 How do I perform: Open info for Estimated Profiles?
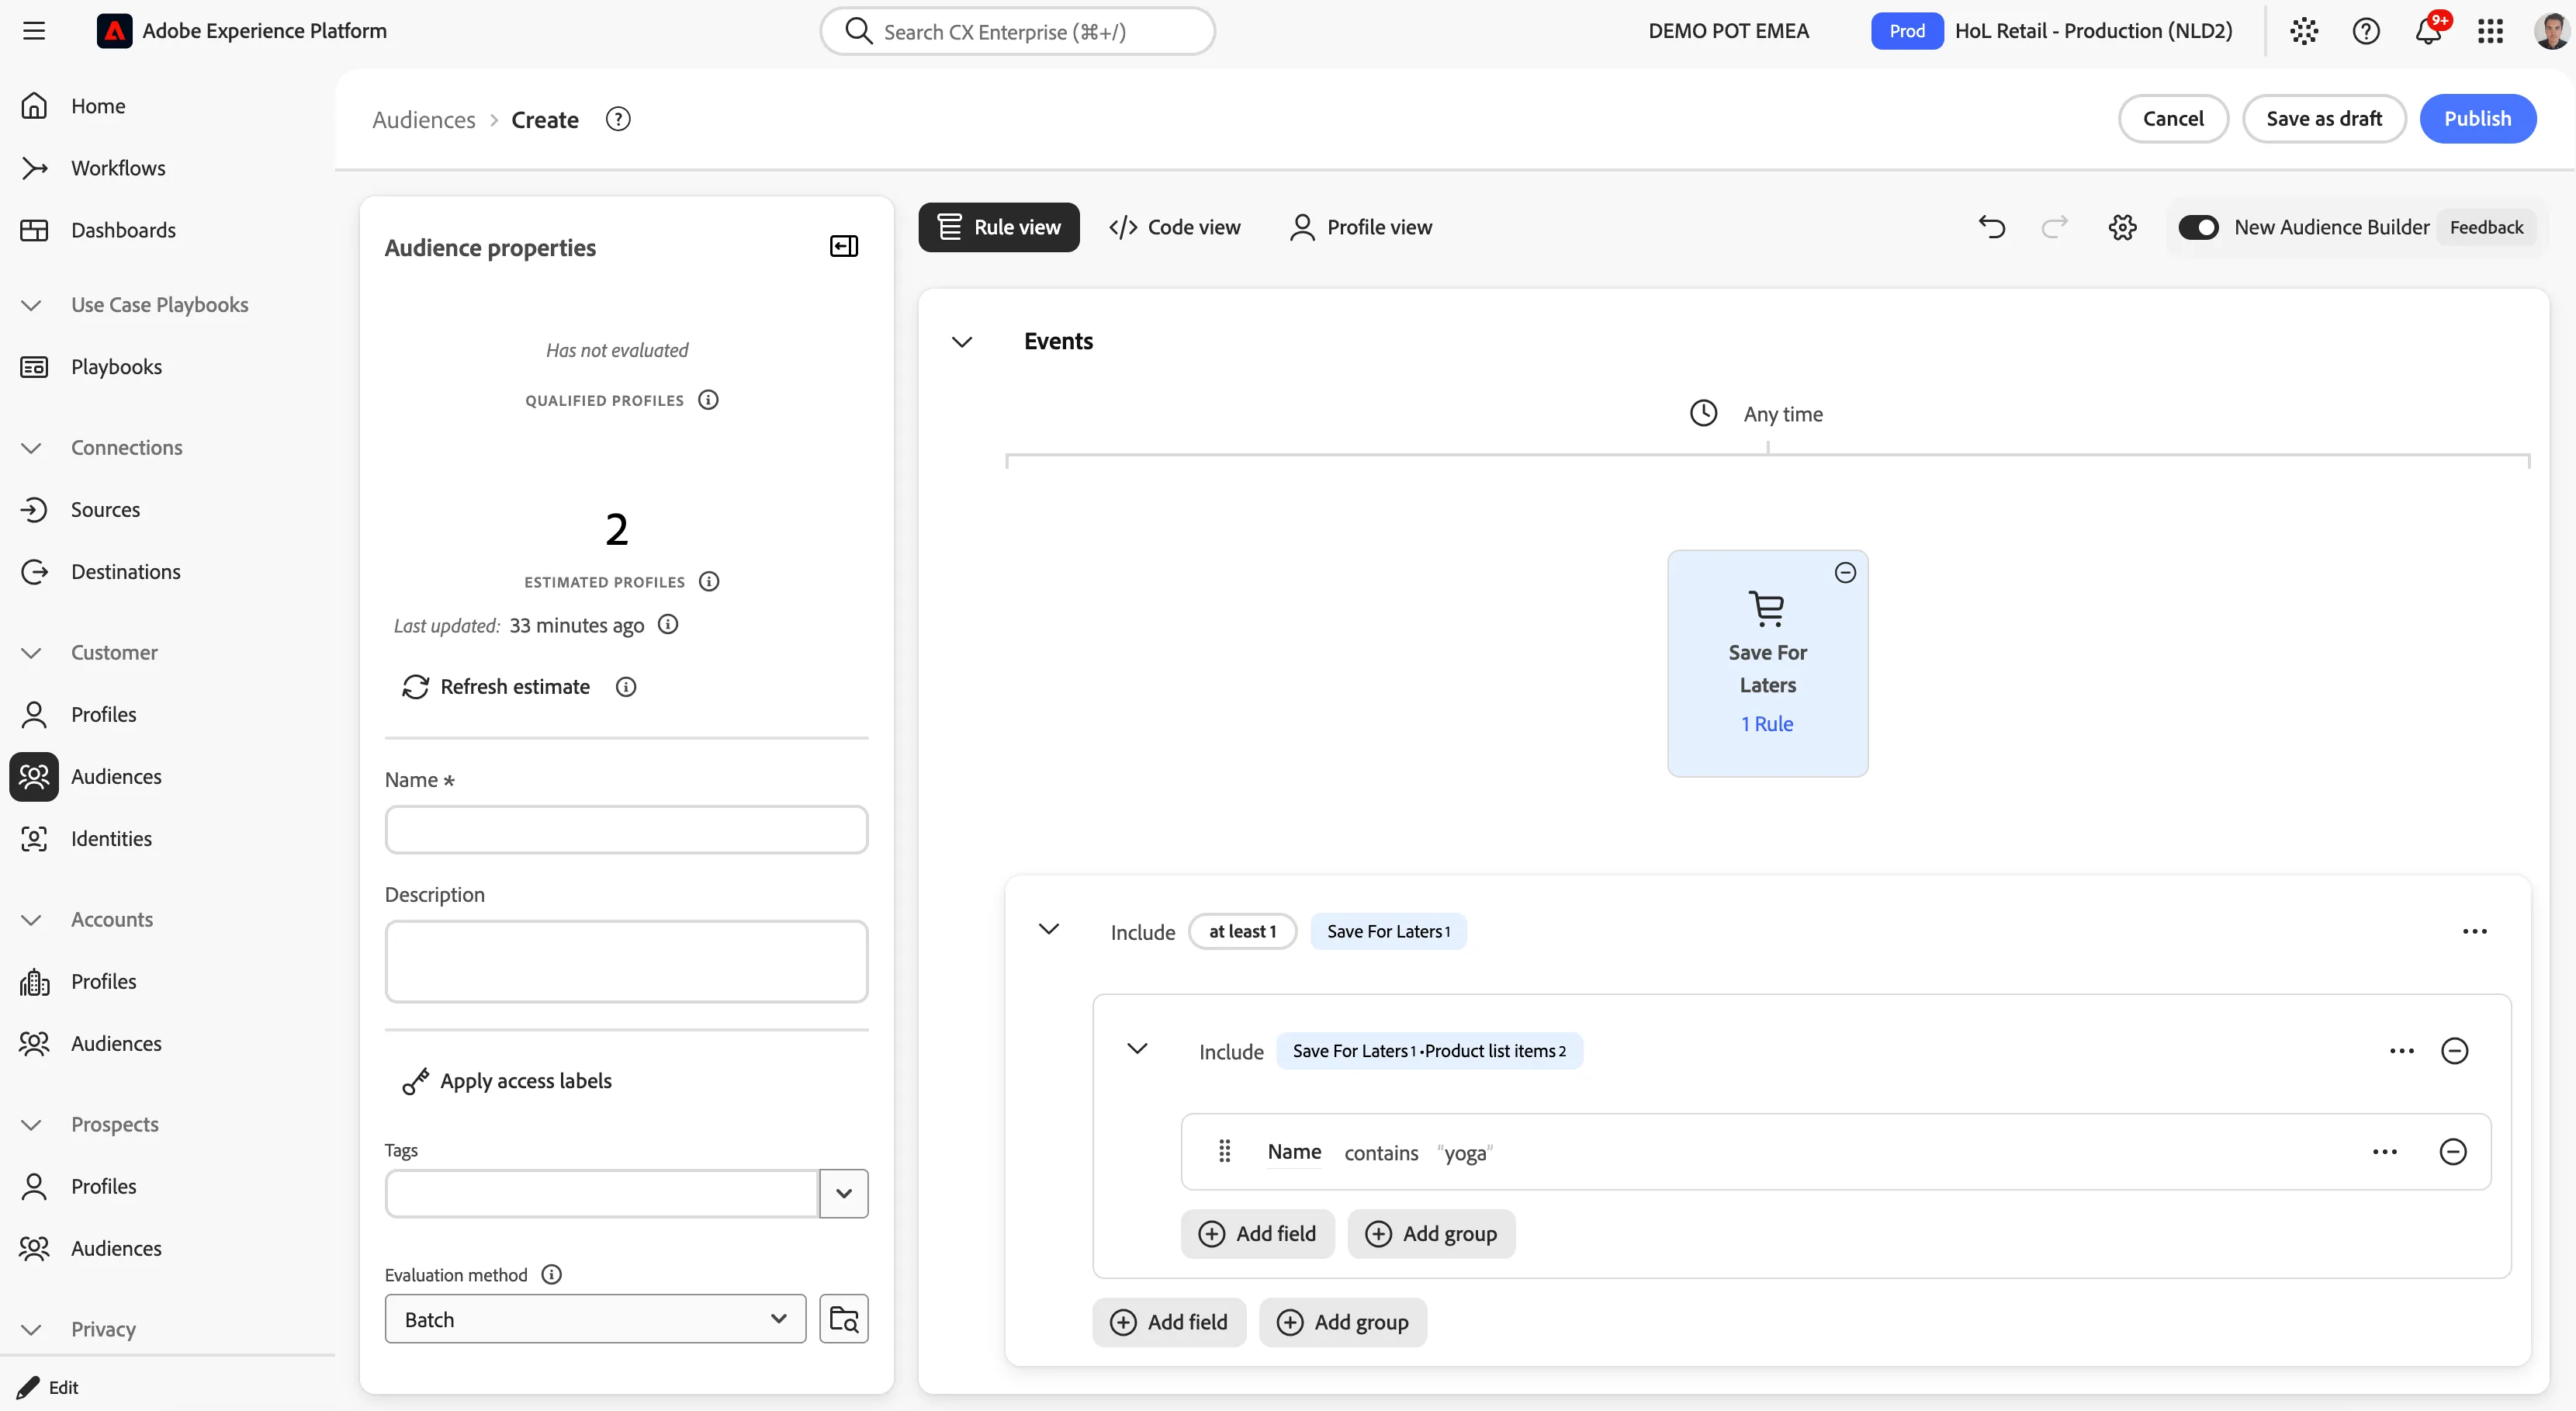[709, 581]
